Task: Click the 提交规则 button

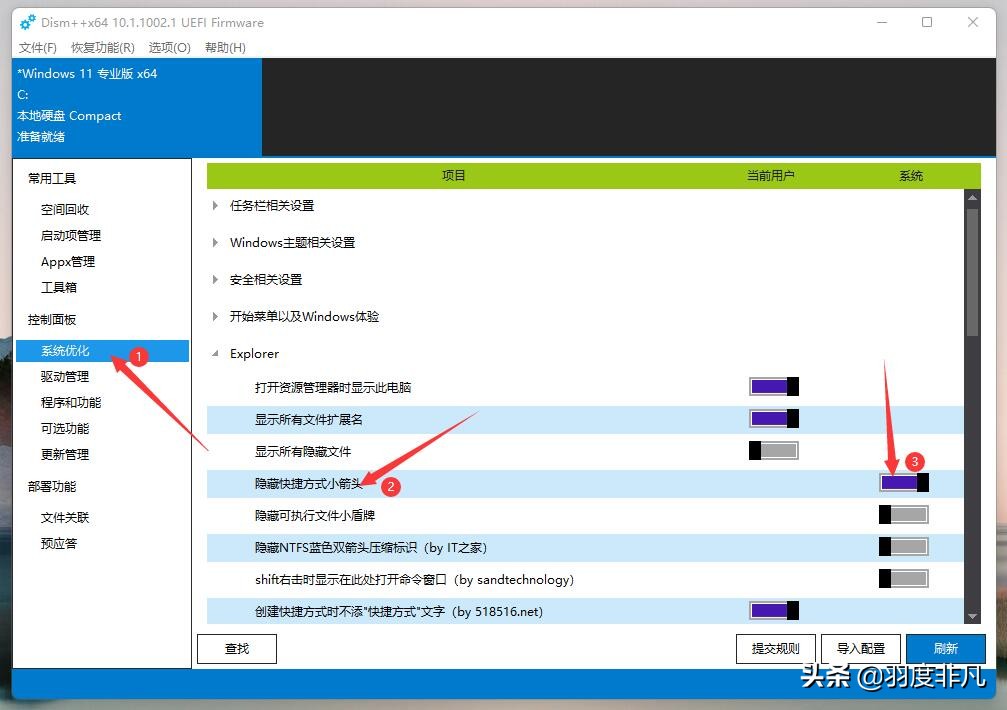Action: click(775, 648)
